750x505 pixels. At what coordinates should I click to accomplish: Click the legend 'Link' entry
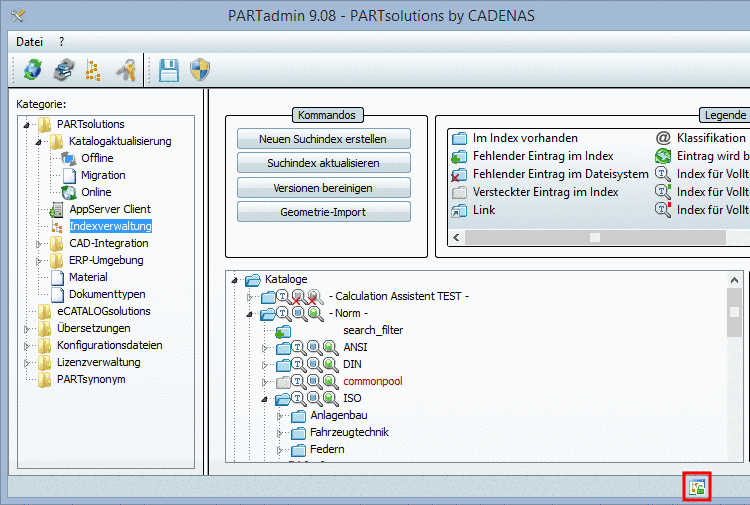pyautogui.click(x=484, y=210)
